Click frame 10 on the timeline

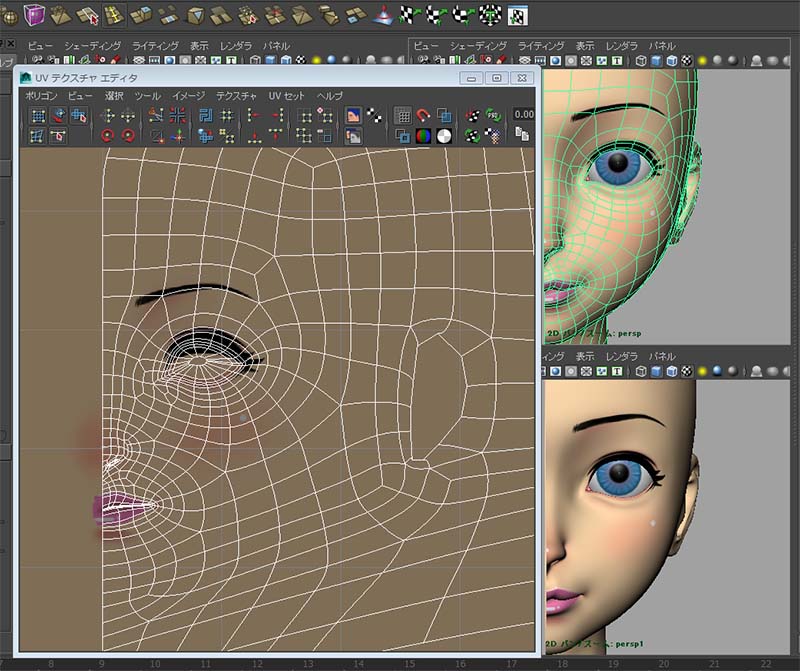155,663
